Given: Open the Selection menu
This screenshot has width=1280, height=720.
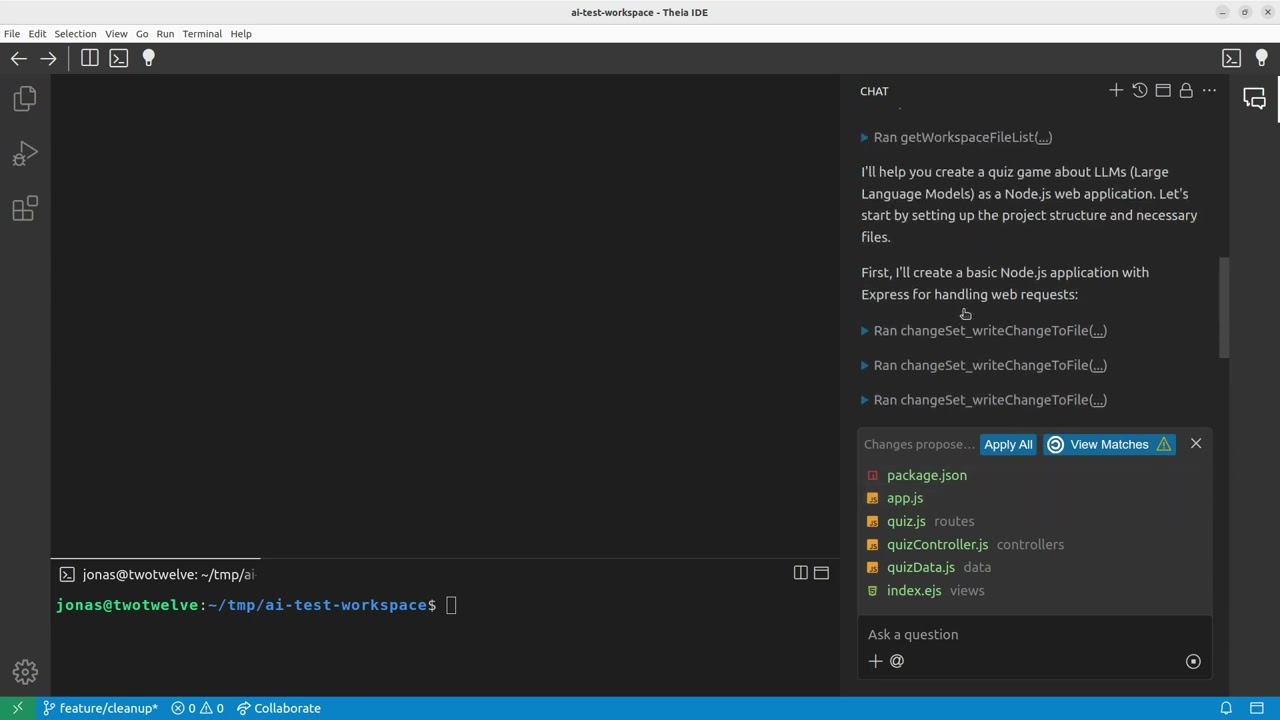Looking at the screenshot, I should pos(75,33).
